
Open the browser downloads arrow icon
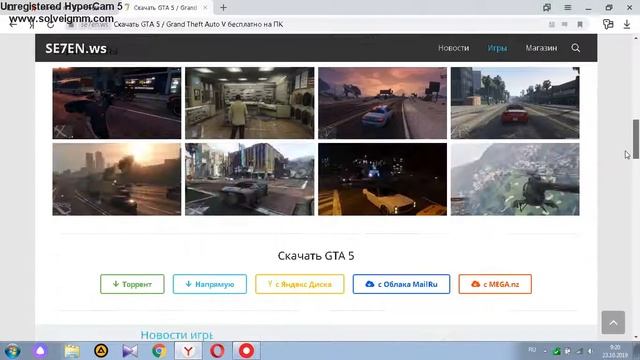(x=627, y=24)
